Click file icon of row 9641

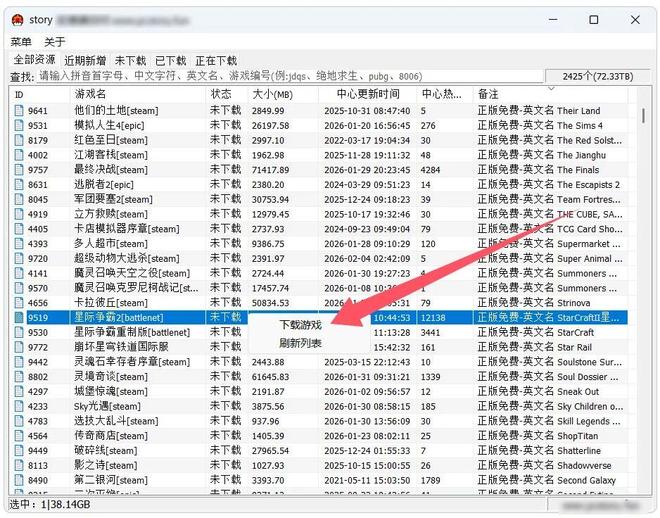(x=19, y=111)
